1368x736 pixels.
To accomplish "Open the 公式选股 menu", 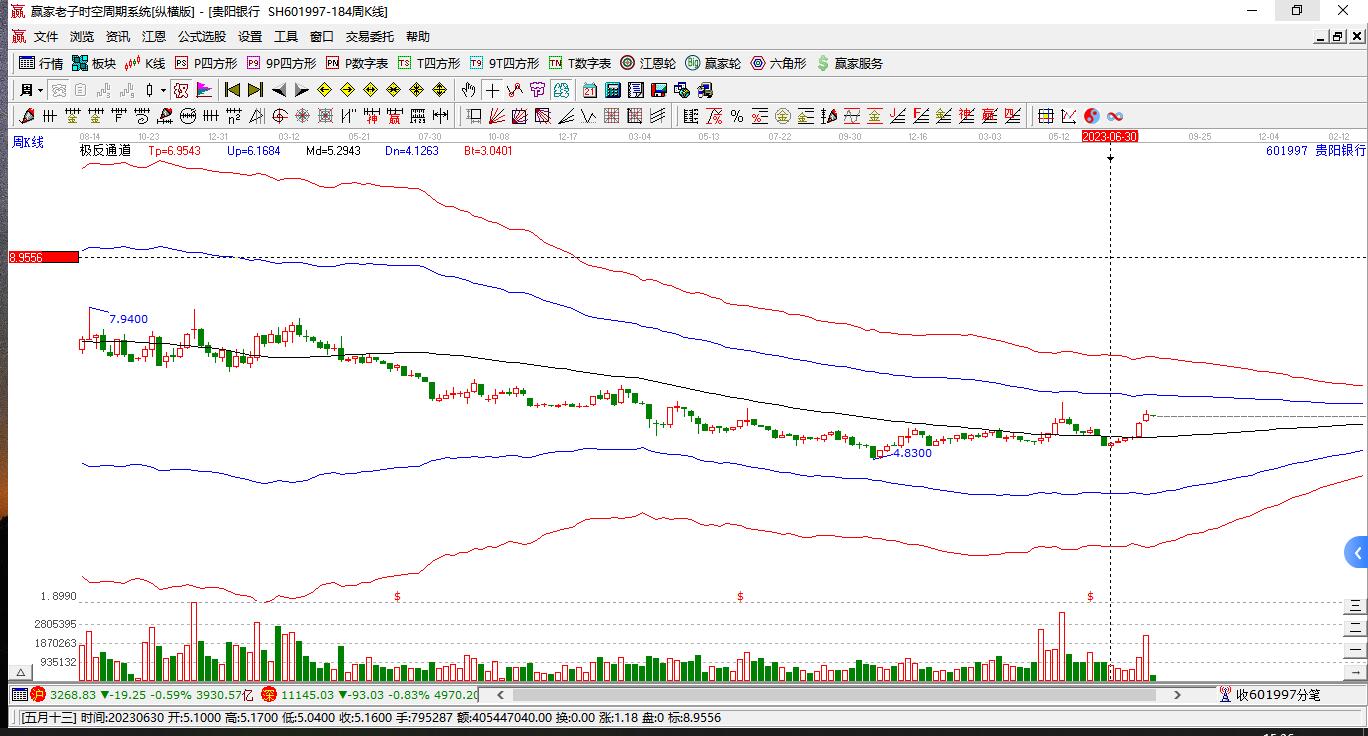I will 202,37.
